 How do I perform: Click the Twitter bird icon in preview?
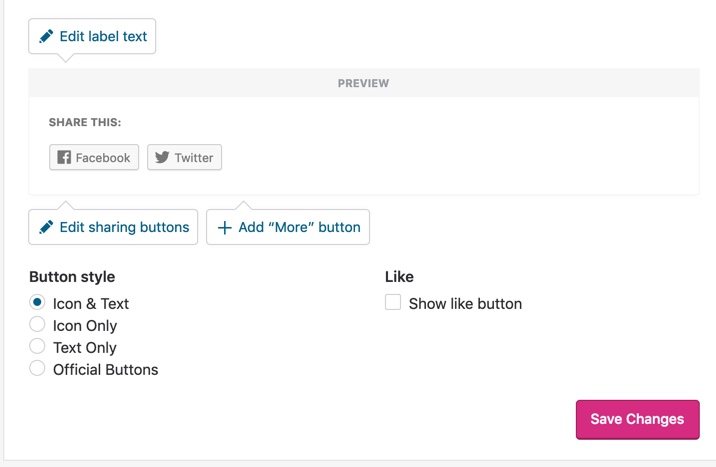coord(162,157)
